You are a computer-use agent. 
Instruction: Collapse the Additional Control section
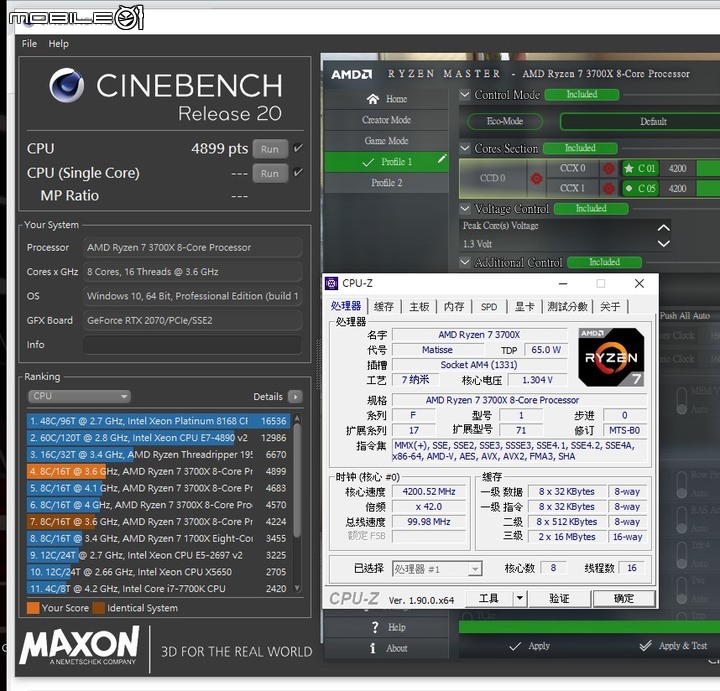(465, 262)
